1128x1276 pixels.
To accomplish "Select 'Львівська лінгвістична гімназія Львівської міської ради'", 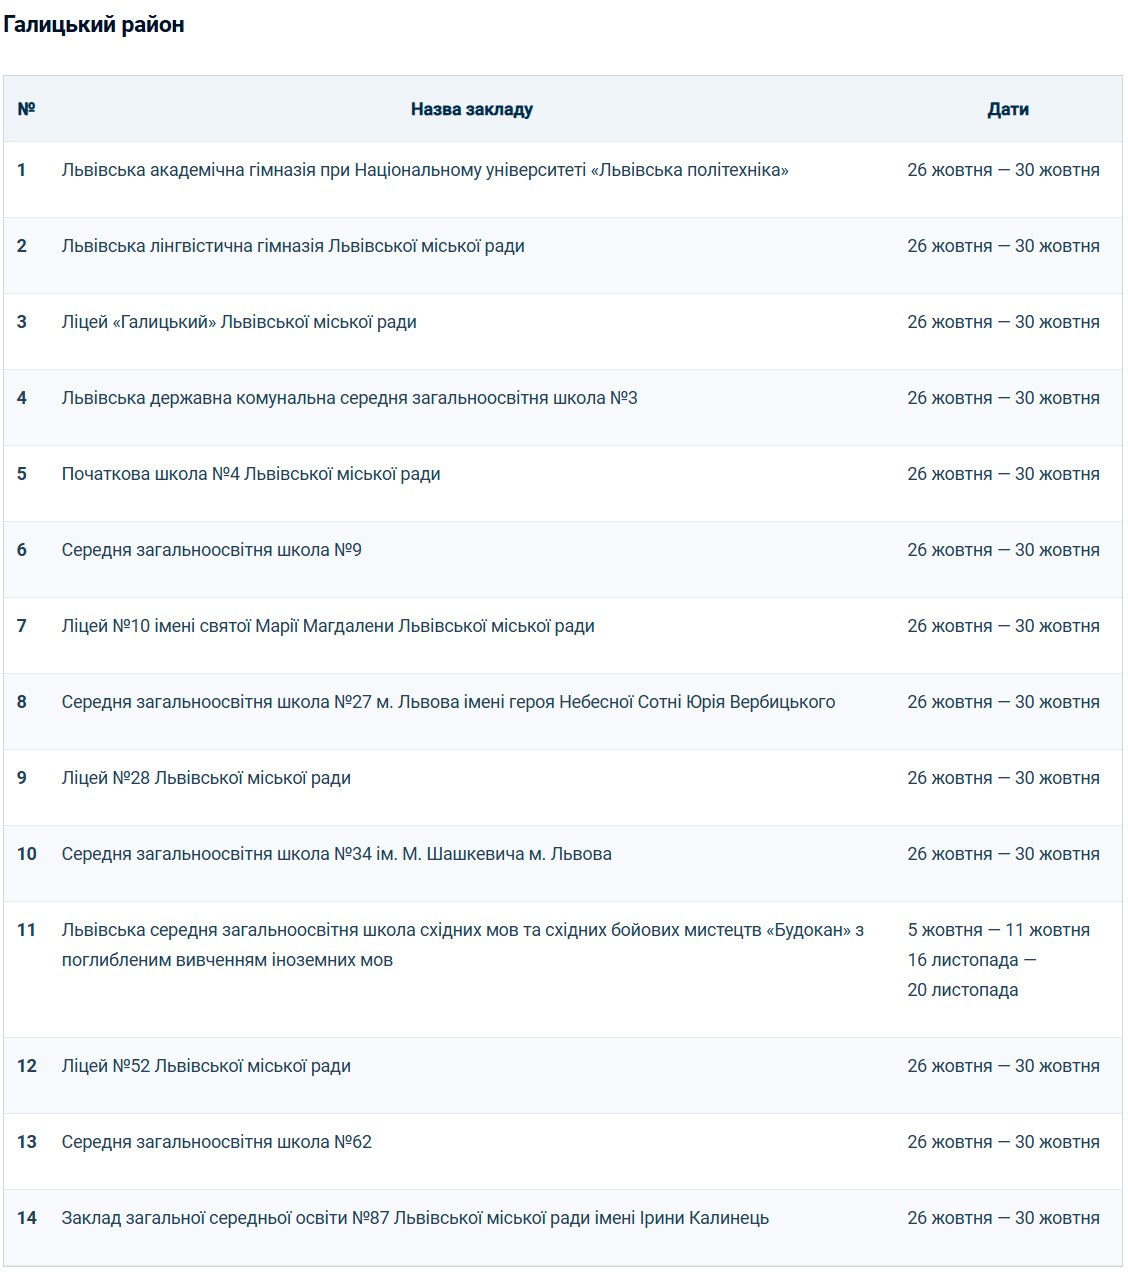I will [293, 246].
